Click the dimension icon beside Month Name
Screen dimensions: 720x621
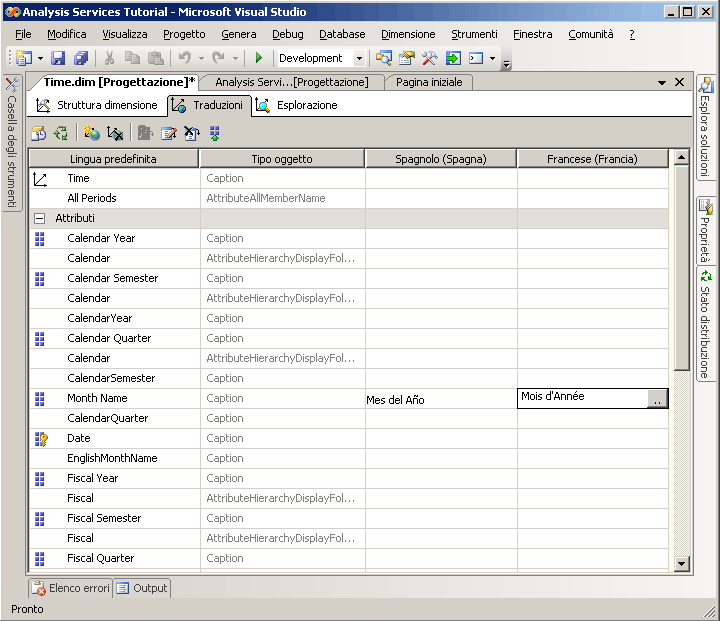click(40, 398)
